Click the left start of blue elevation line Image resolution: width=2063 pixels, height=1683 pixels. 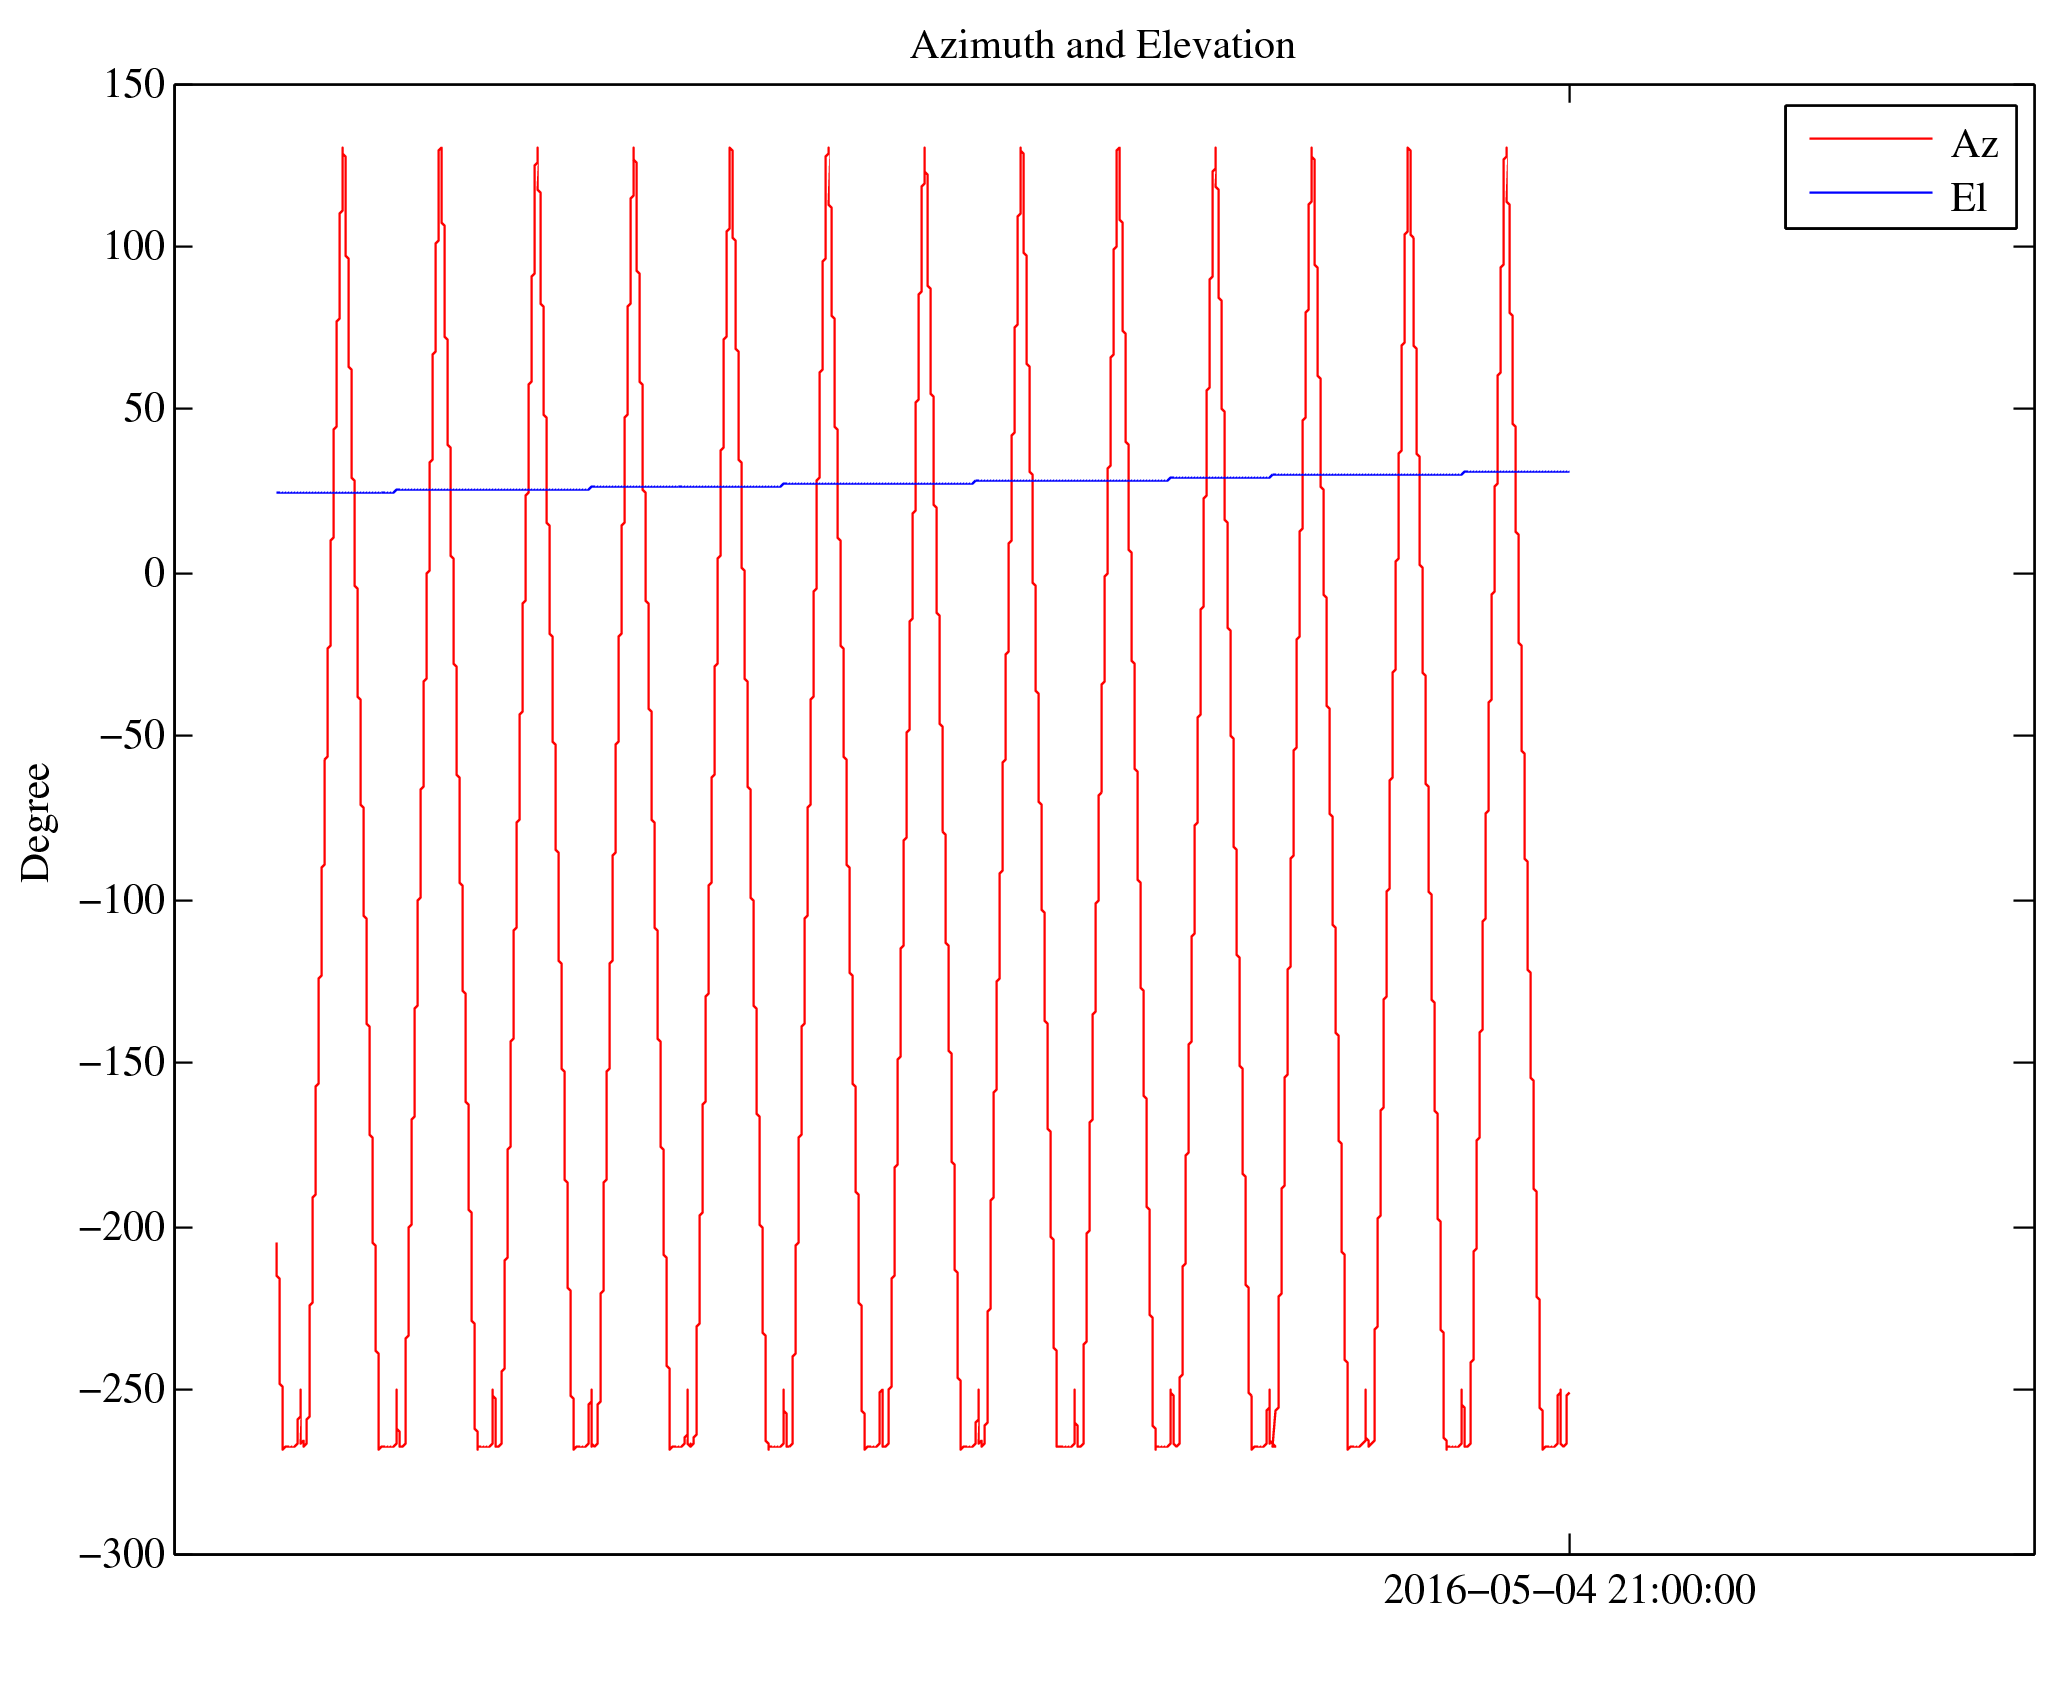point(279,493)
